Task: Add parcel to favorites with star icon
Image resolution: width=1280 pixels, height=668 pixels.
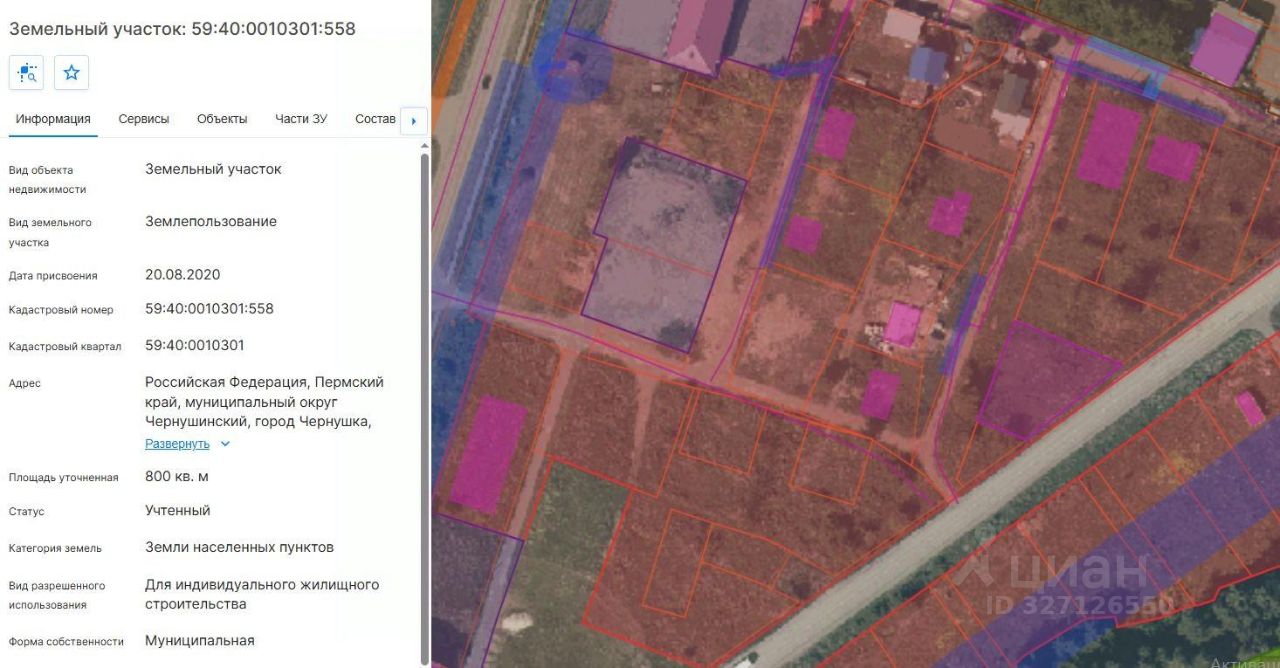Action: pos(71,73)
